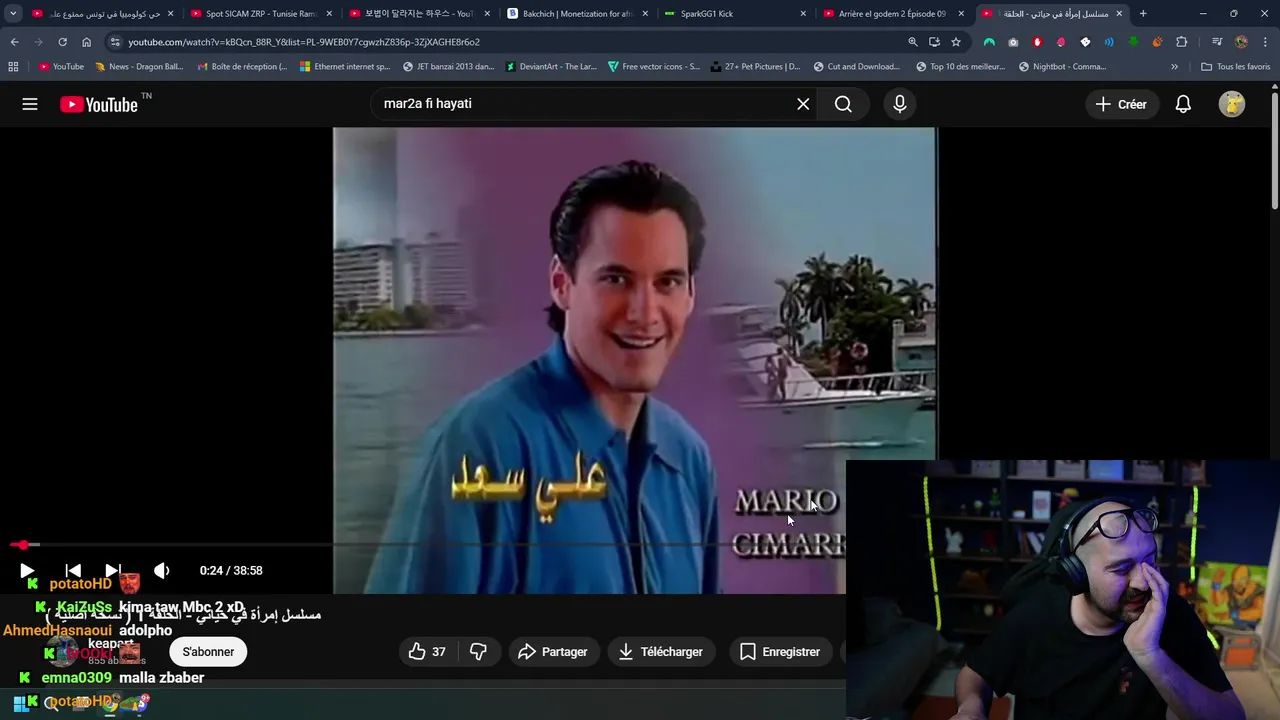Expand the hidden bookmarks overflow chevron
Viewport: 1280px width, 720px height.
(x=1174, y=67)
